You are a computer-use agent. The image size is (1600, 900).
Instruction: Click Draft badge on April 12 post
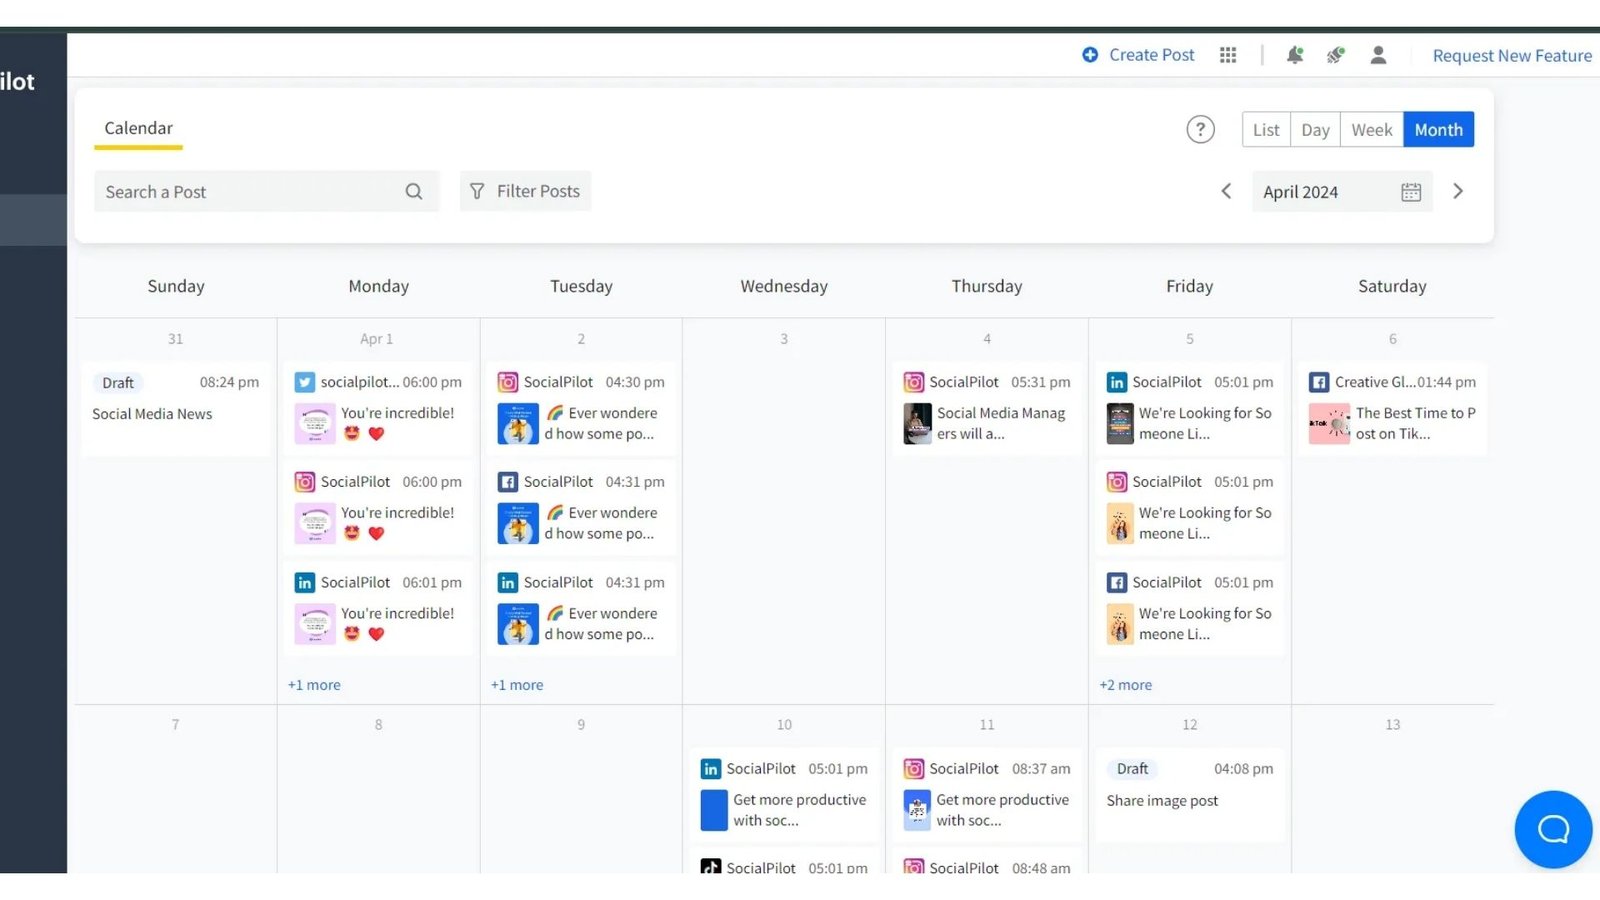[1132, 769]
